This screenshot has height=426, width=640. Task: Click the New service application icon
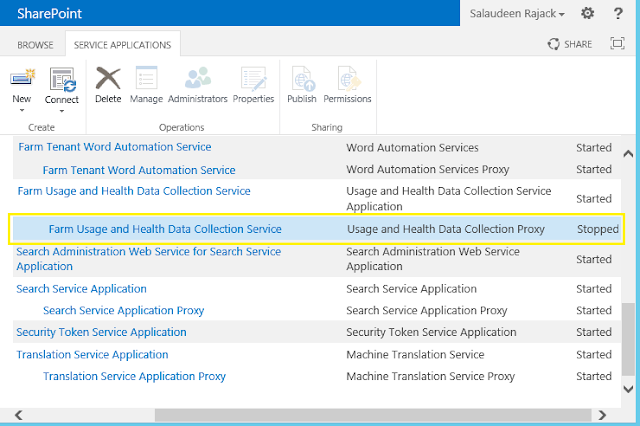[23, 78]
